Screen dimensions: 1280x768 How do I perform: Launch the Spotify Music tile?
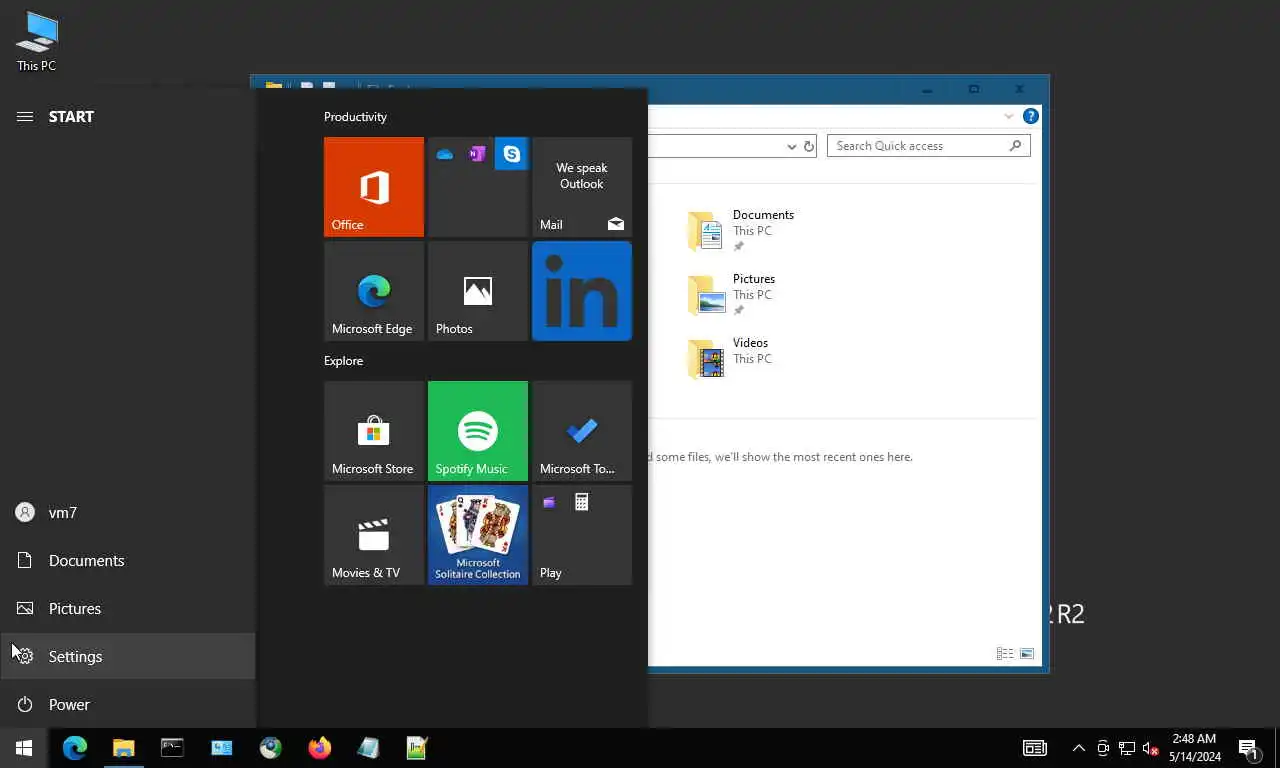pos(478,431)
